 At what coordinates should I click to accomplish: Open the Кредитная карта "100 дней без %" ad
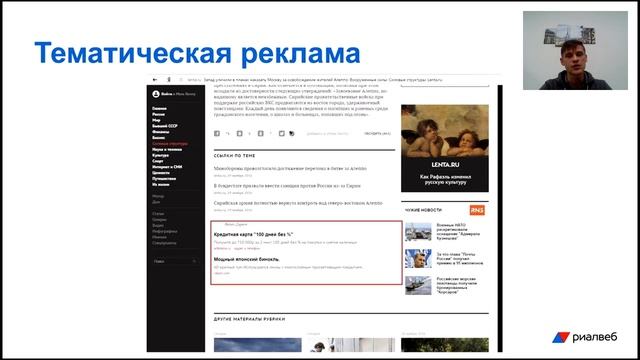coord(253,234)
